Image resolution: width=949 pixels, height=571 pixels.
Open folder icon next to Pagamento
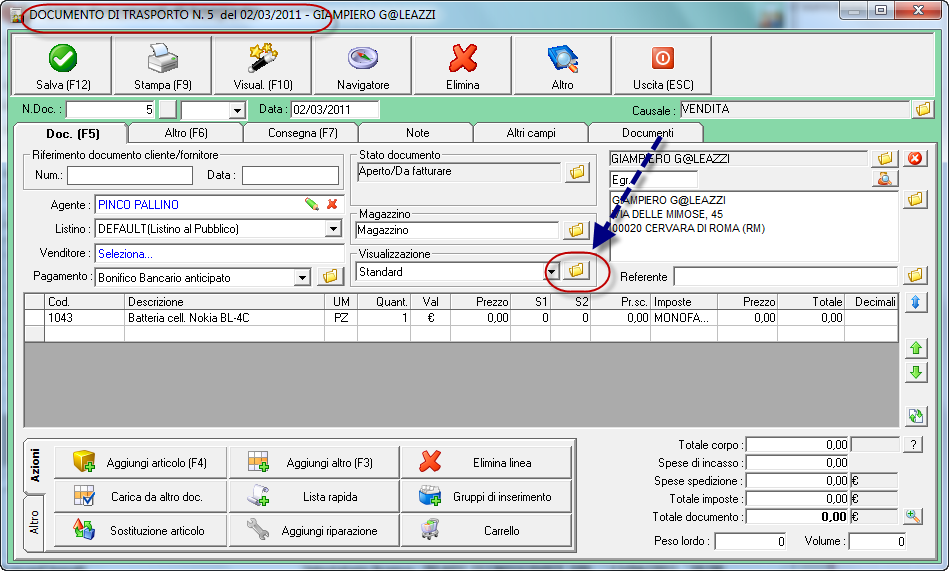click(x=330, y=277)
